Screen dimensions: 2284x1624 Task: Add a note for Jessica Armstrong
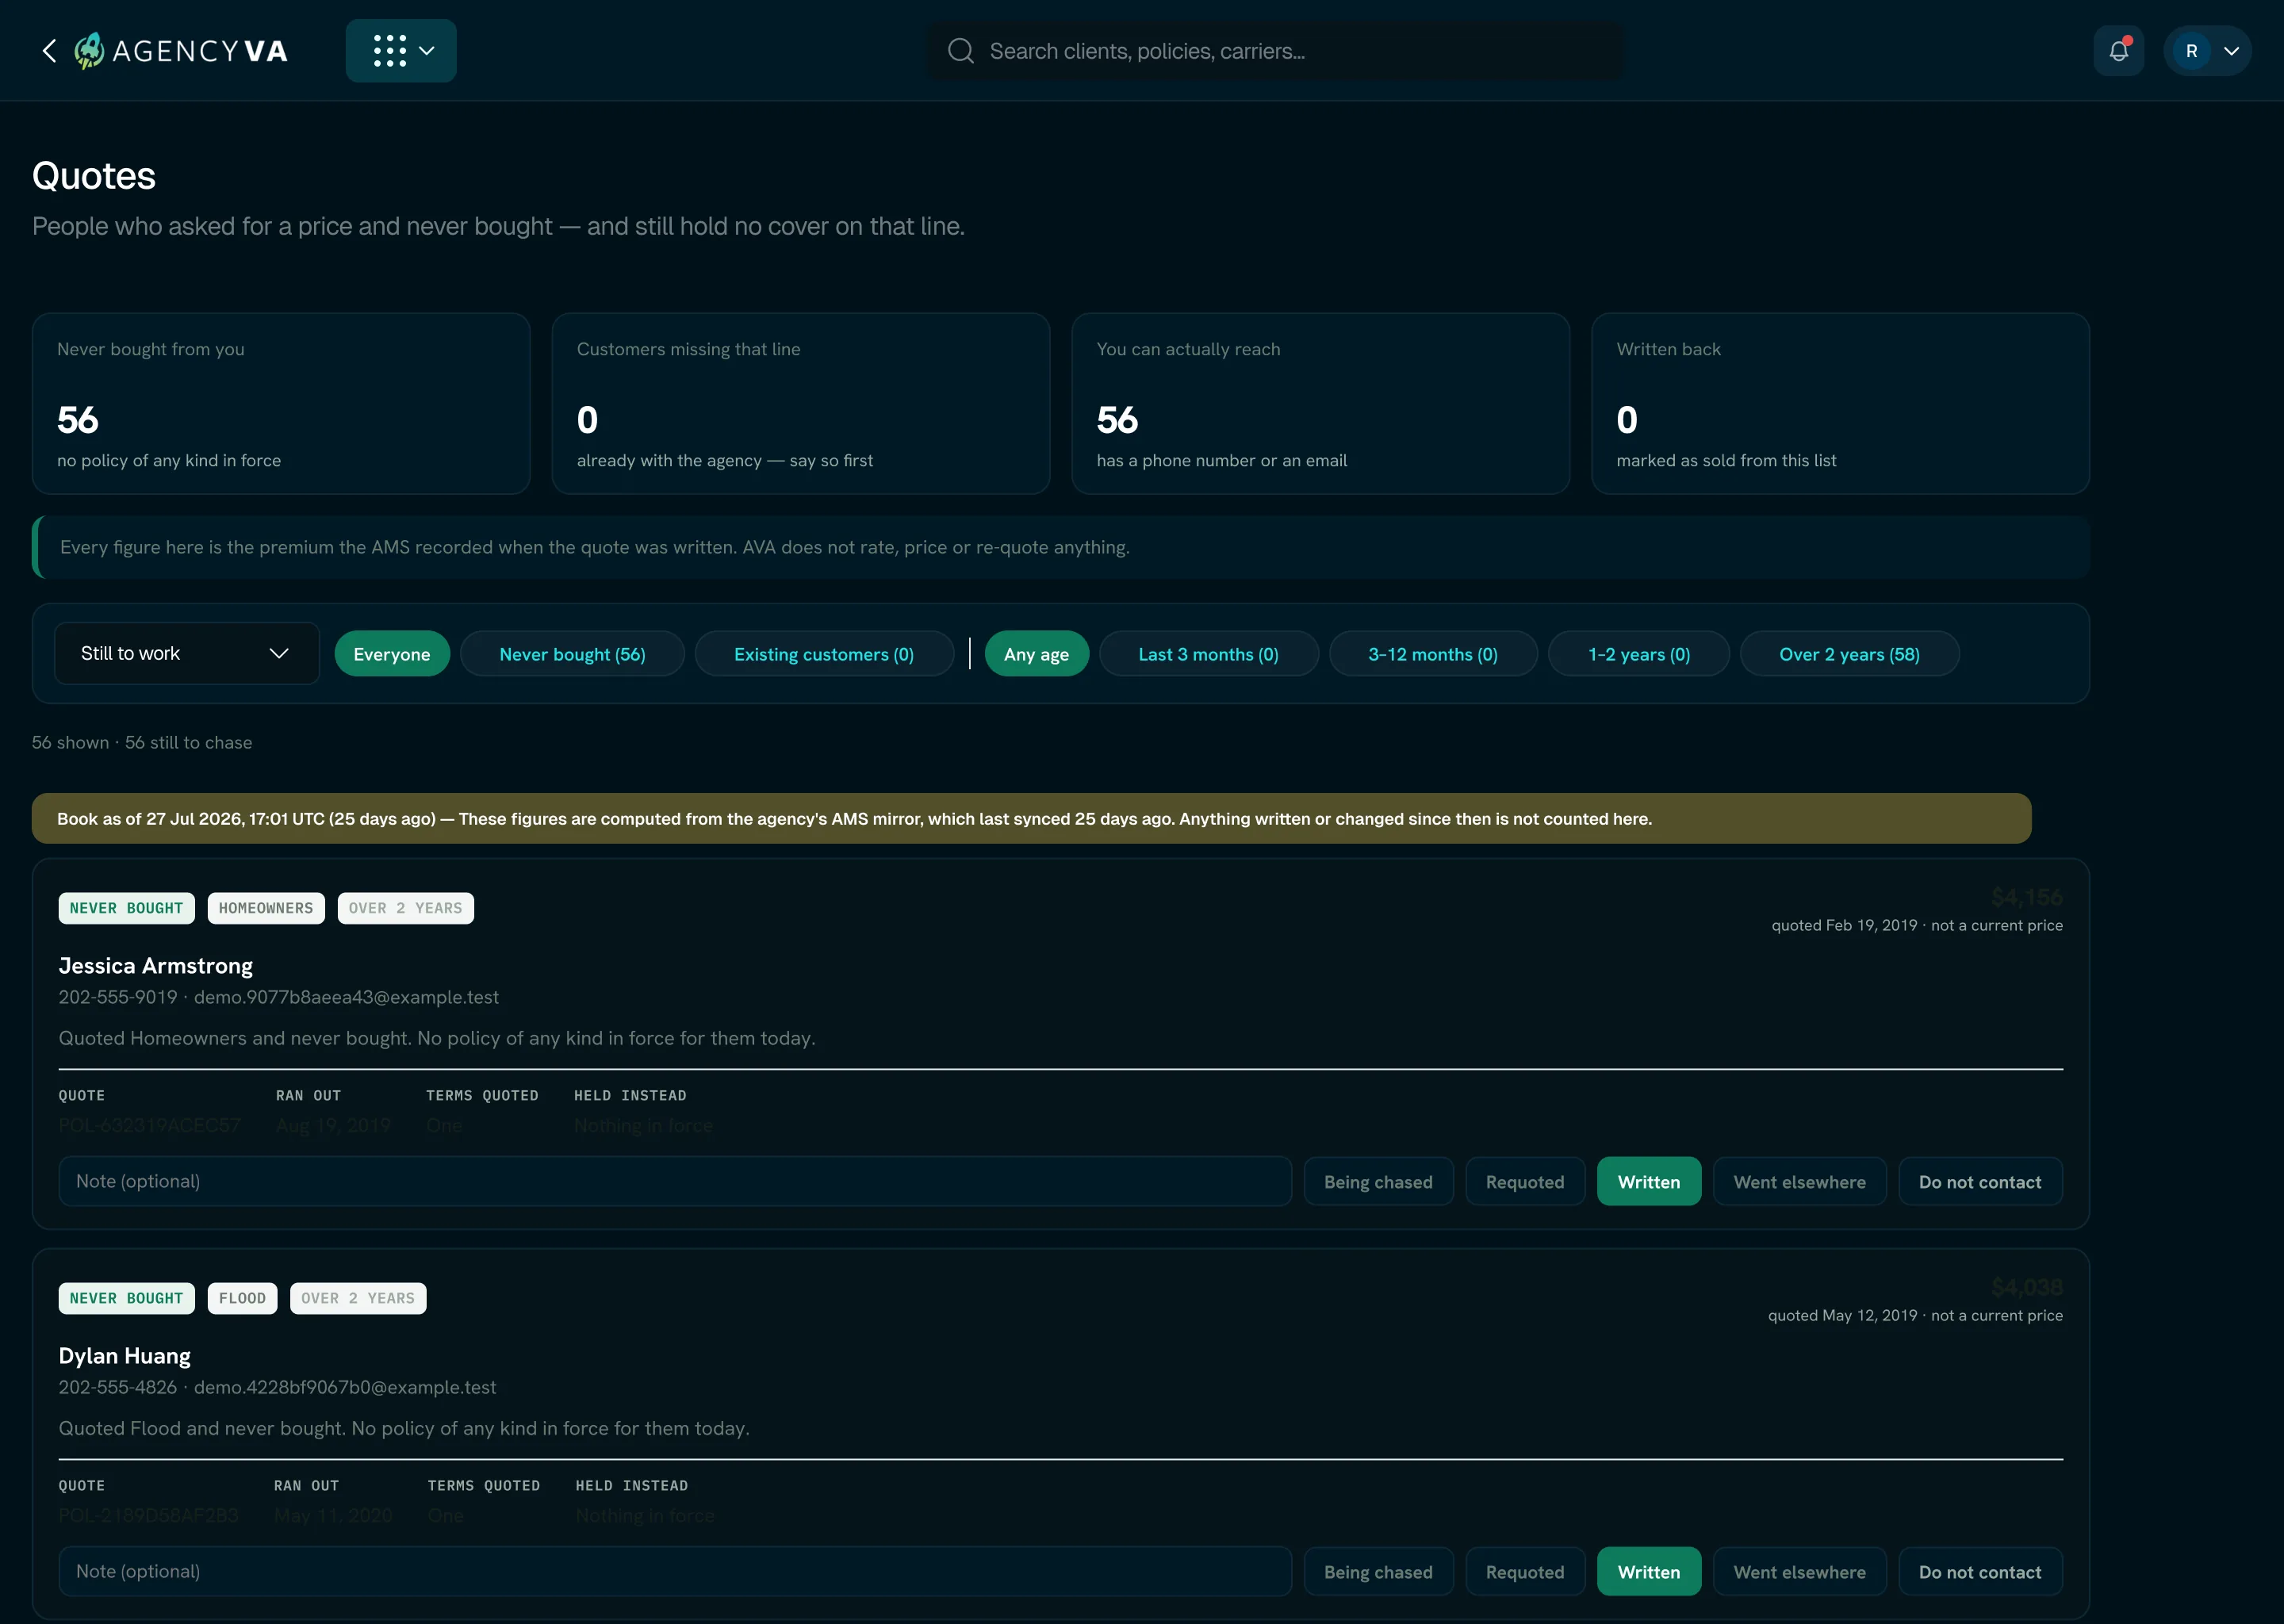coord(675,1181)
